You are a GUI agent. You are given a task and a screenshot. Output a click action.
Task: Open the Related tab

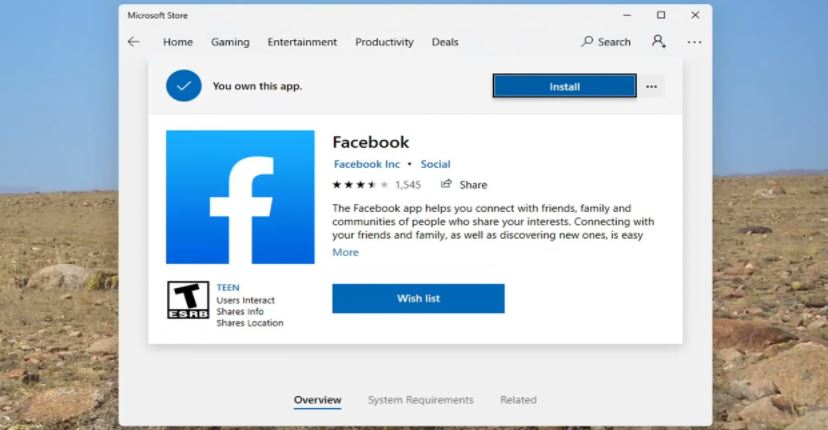pyautogui.click(x=518, y=400)
